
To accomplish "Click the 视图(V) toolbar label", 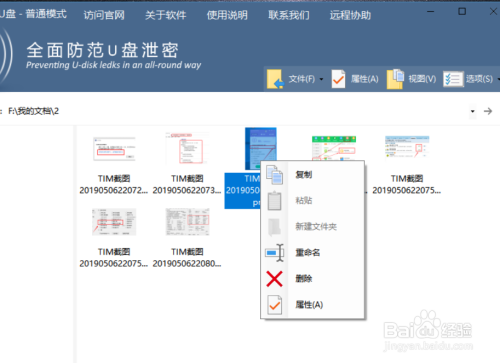I will click(422, 79).
